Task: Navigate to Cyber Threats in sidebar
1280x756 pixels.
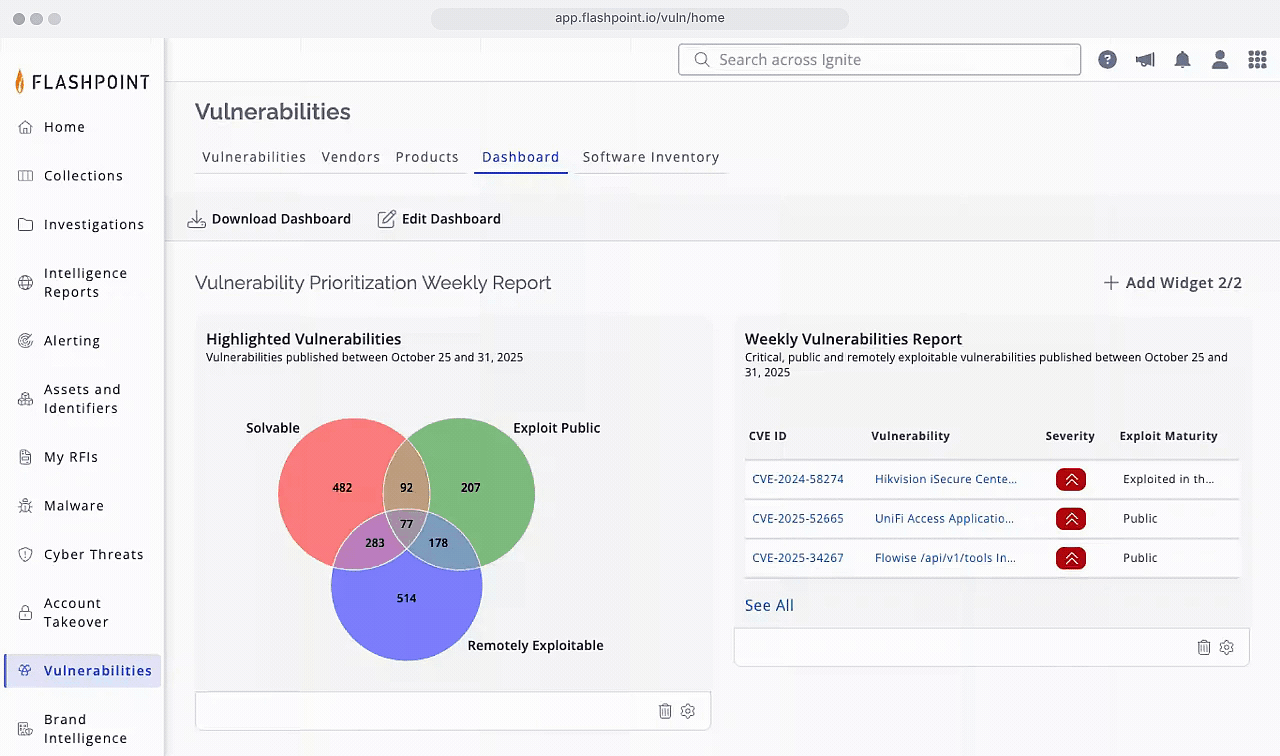Action: click(93, 554)
